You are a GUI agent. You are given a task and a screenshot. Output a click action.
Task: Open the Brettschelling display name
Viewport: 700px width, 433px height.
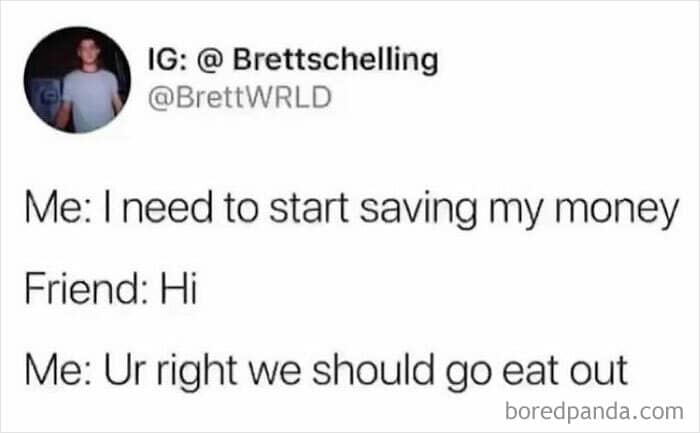(335, 59)
